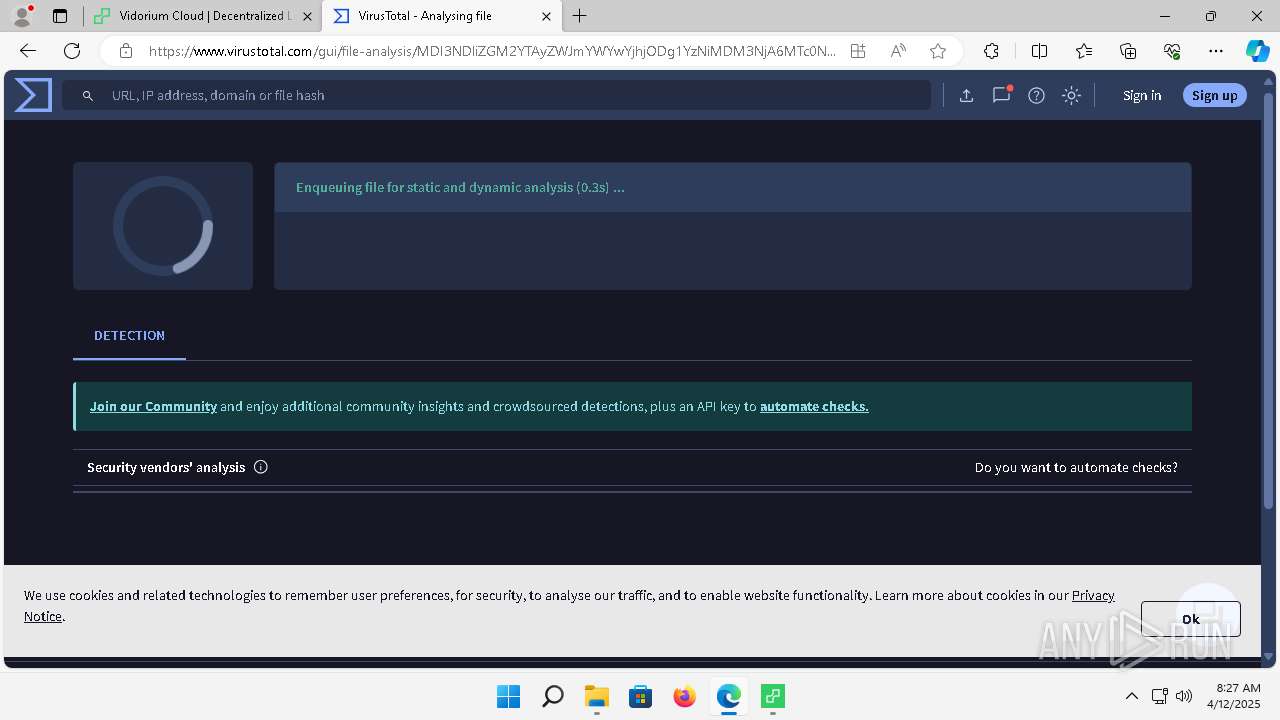Open the notifications chat icon
Screen dimensions: 1280x720
click(1001, 95)
